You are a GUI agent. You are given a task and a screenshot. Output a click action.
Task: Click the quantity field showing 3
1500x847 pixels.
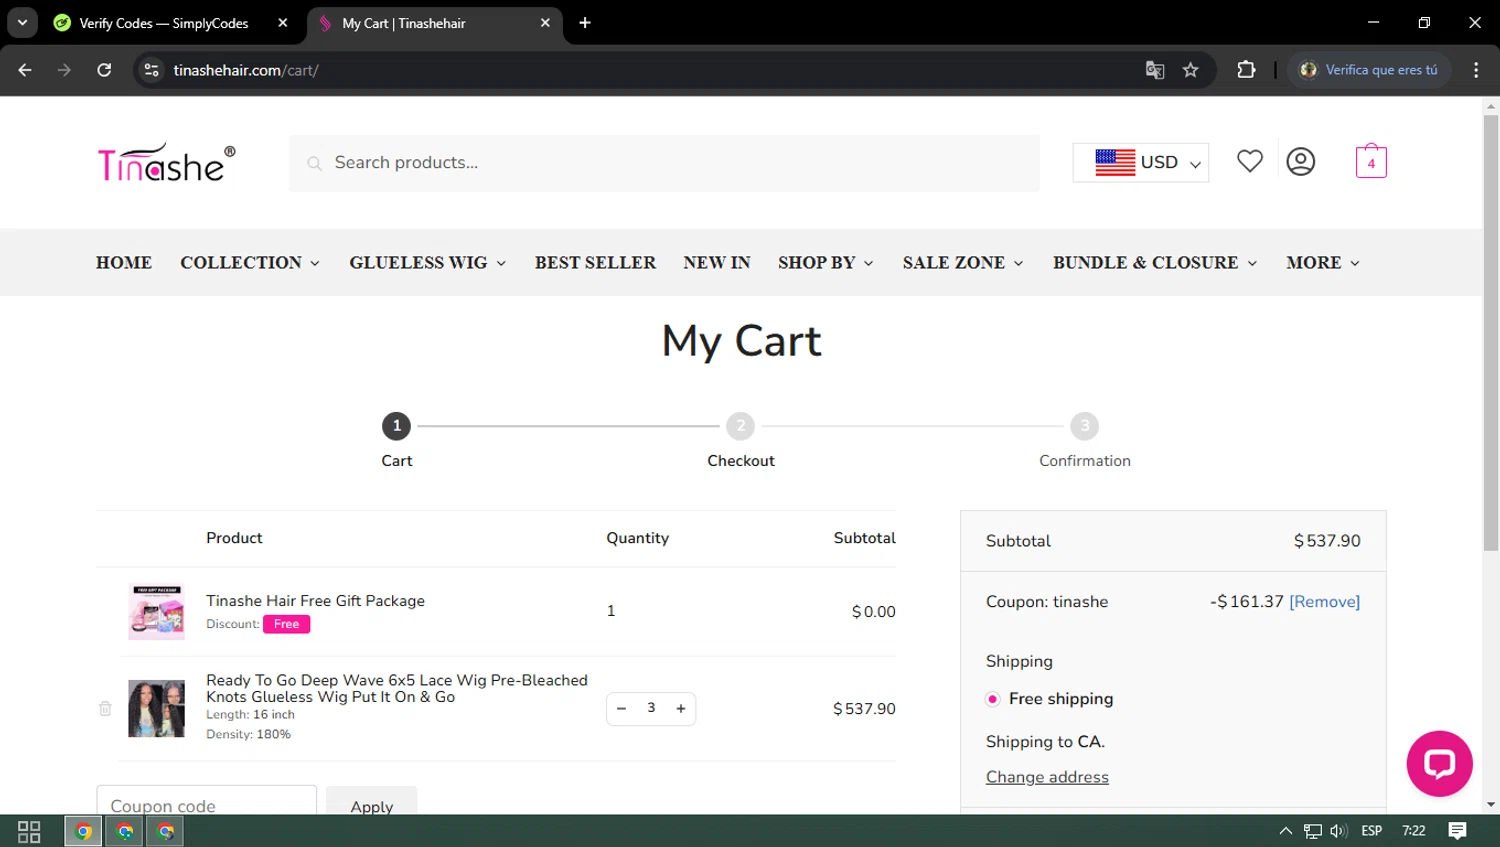click(651, 708)
